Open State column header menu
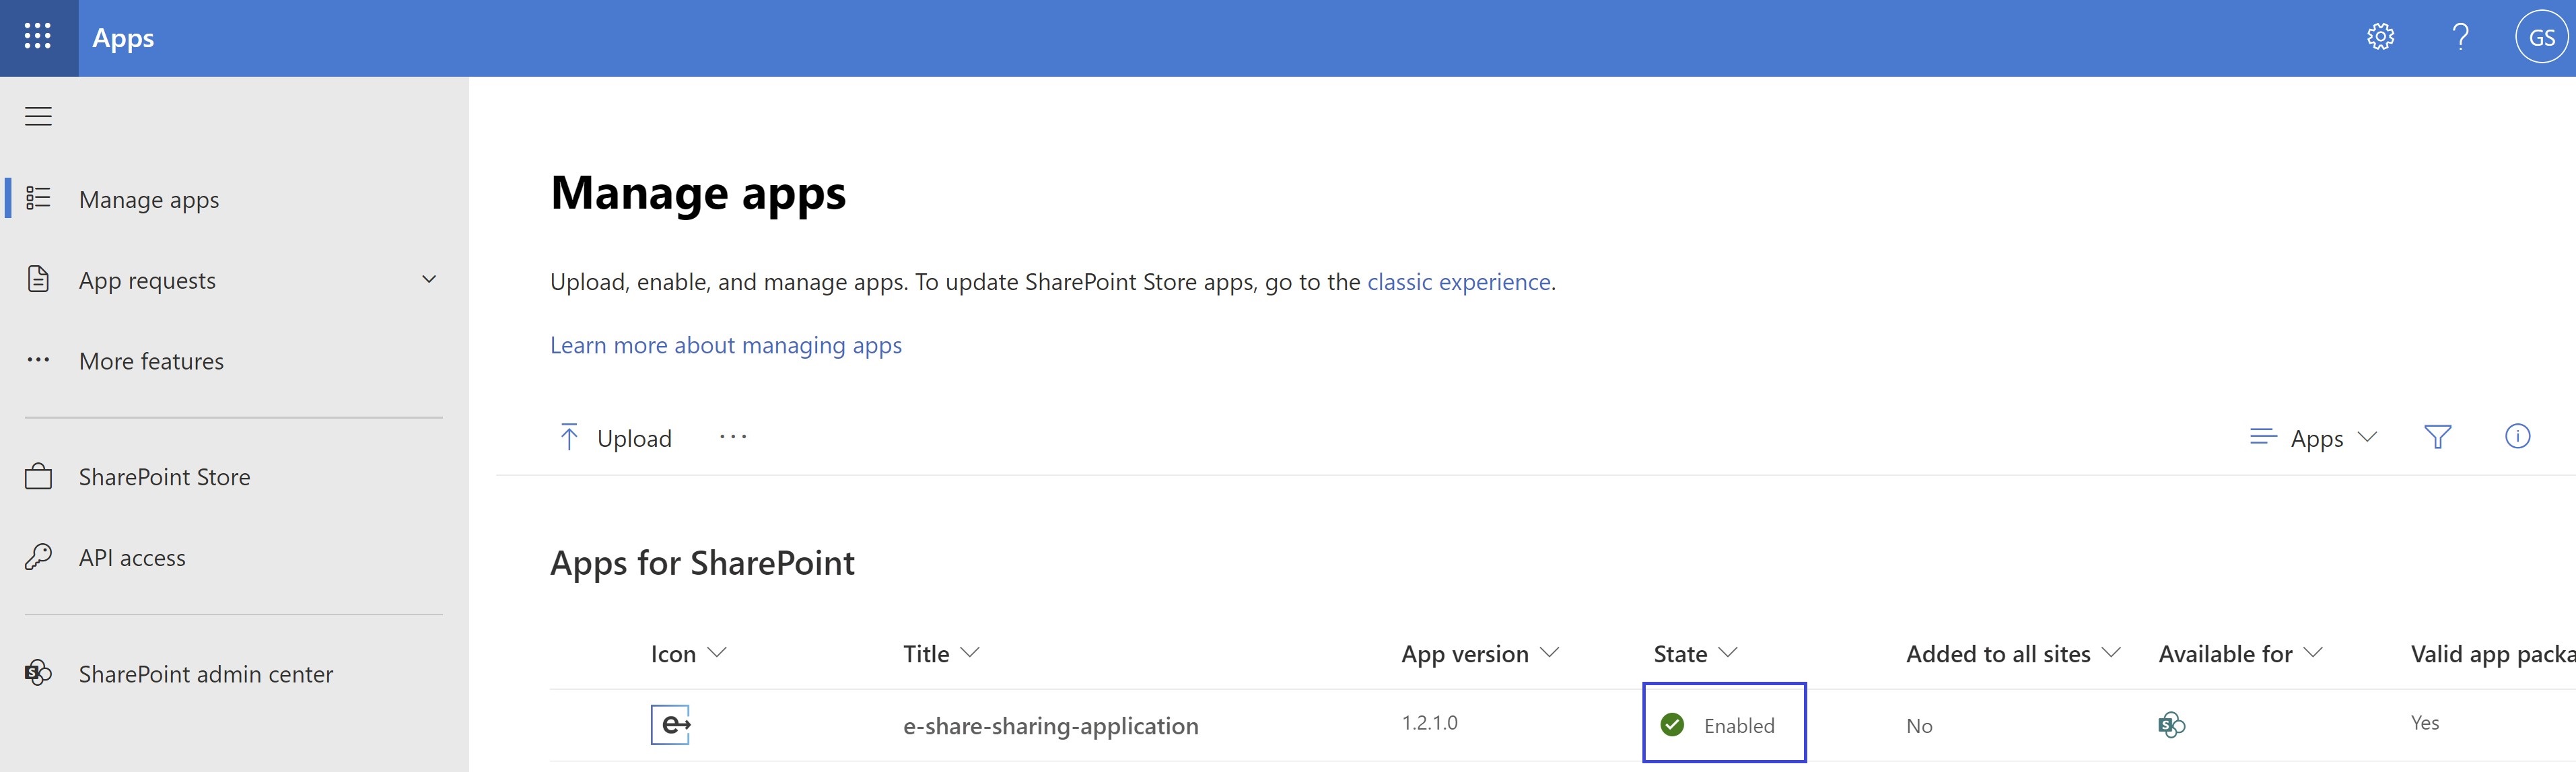Viewport: 2576px width, 772px height. tap(1696, 654)
